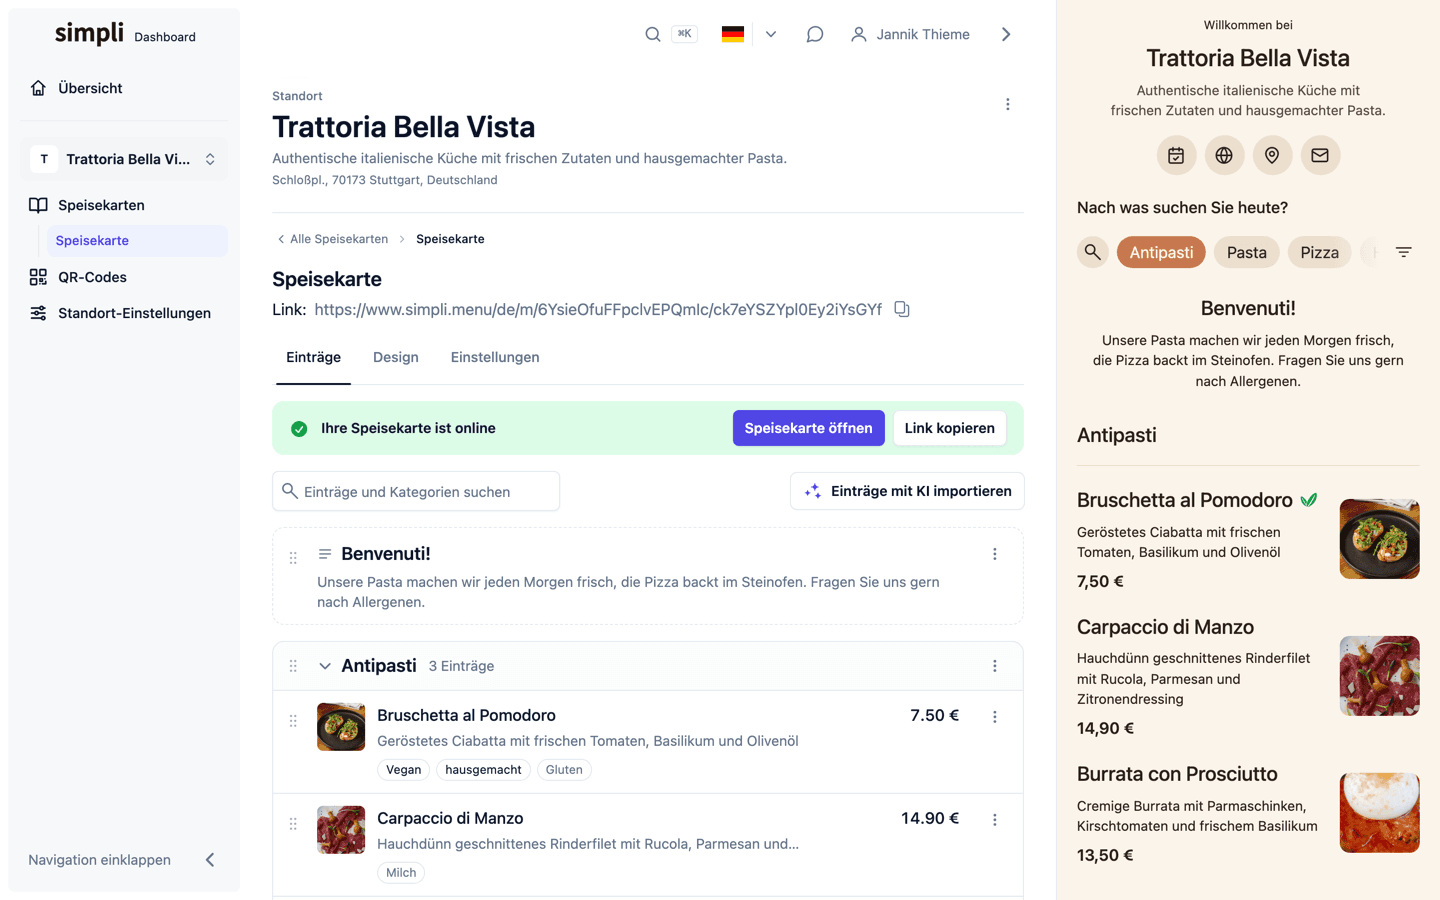Grab the drag handle of the Benvenuti! section
Image resolution: width=1440 pixels, height=900 pixels.
(293, 558)
